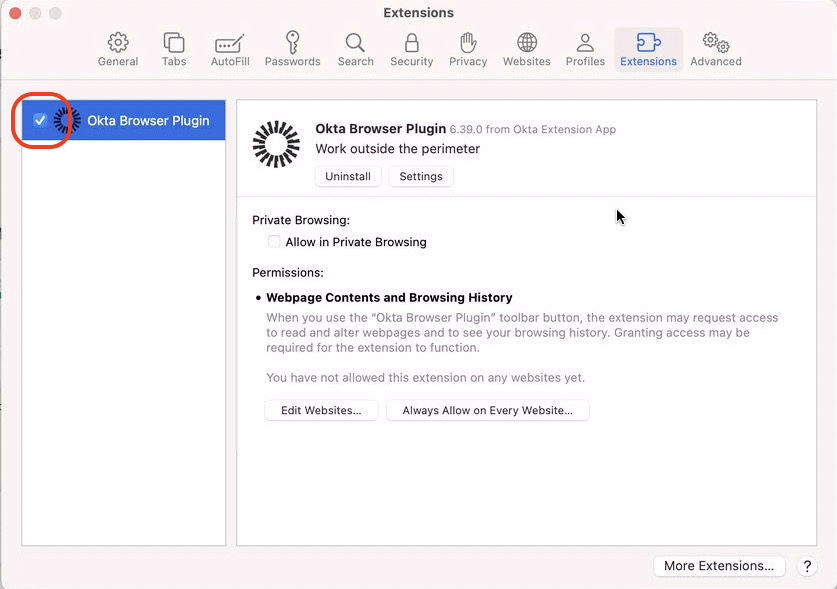The width and height of the screenshot is (837, 589).
Task: Open Security preferences with lock icon
Action: click(412, 50)
